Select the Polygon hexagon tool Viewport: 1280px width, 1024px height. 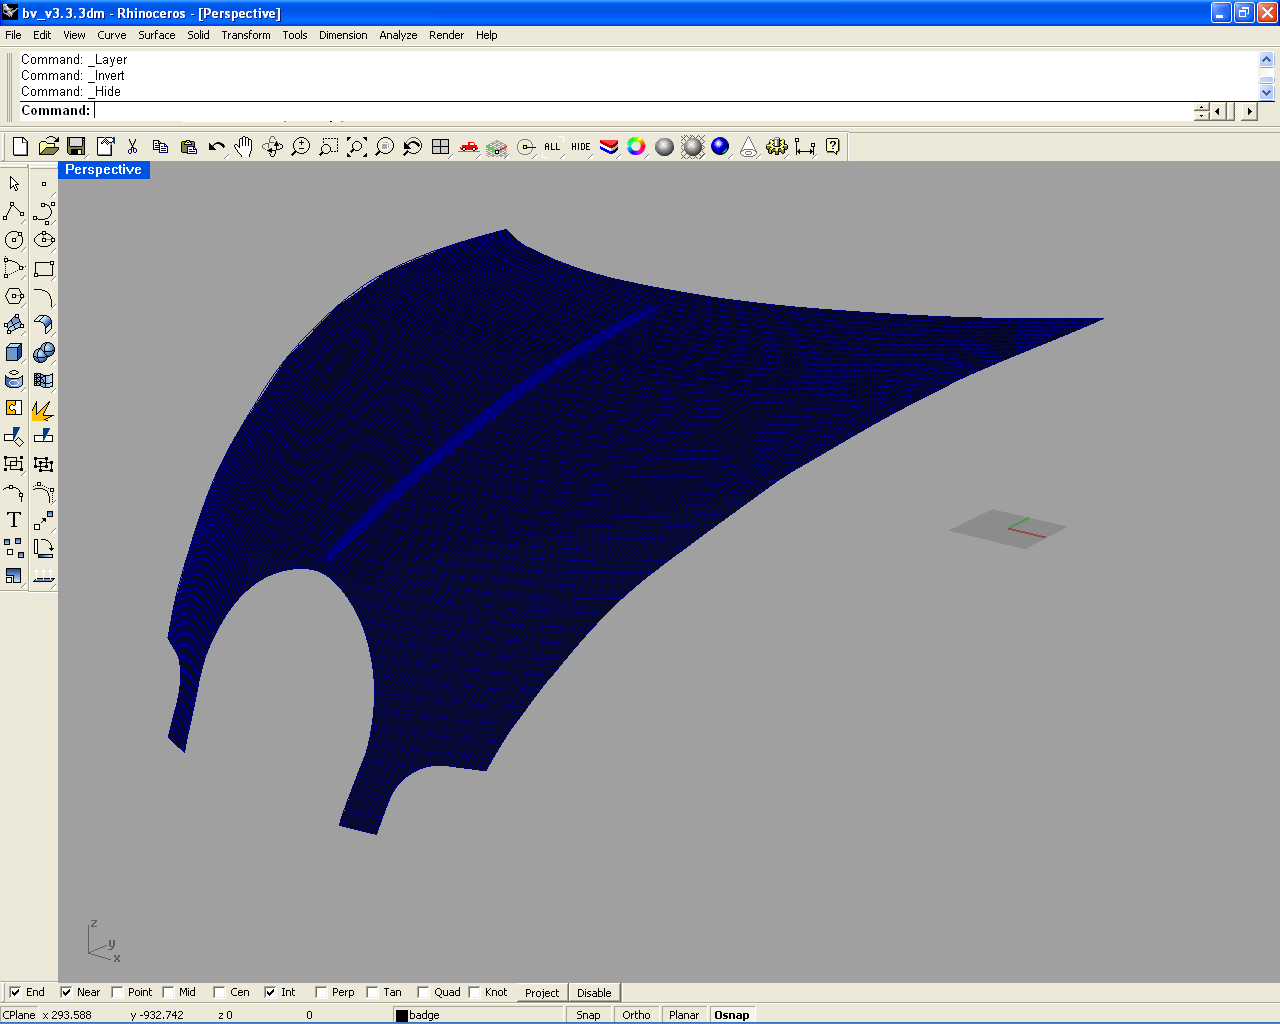[14, 296]
